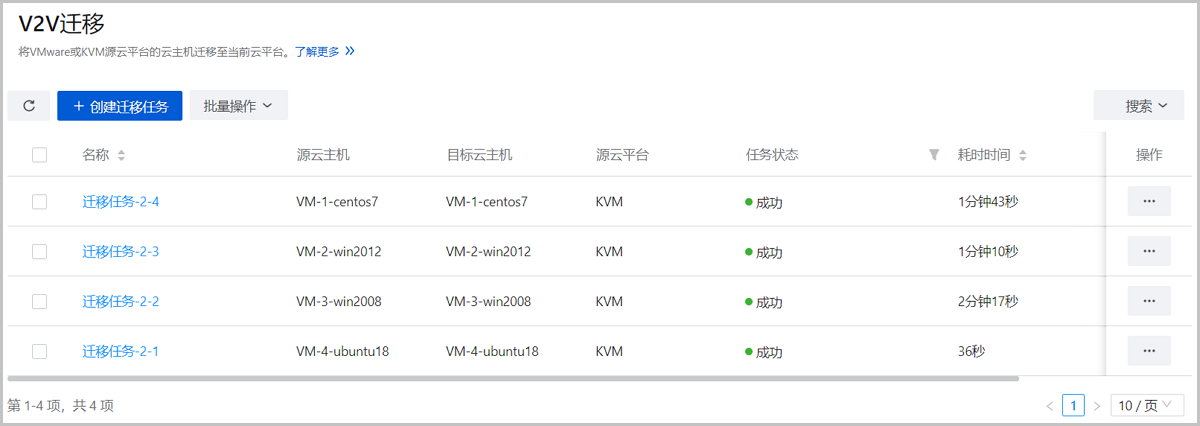Go to page 1 in pagination

click(x=1073, y=406)
